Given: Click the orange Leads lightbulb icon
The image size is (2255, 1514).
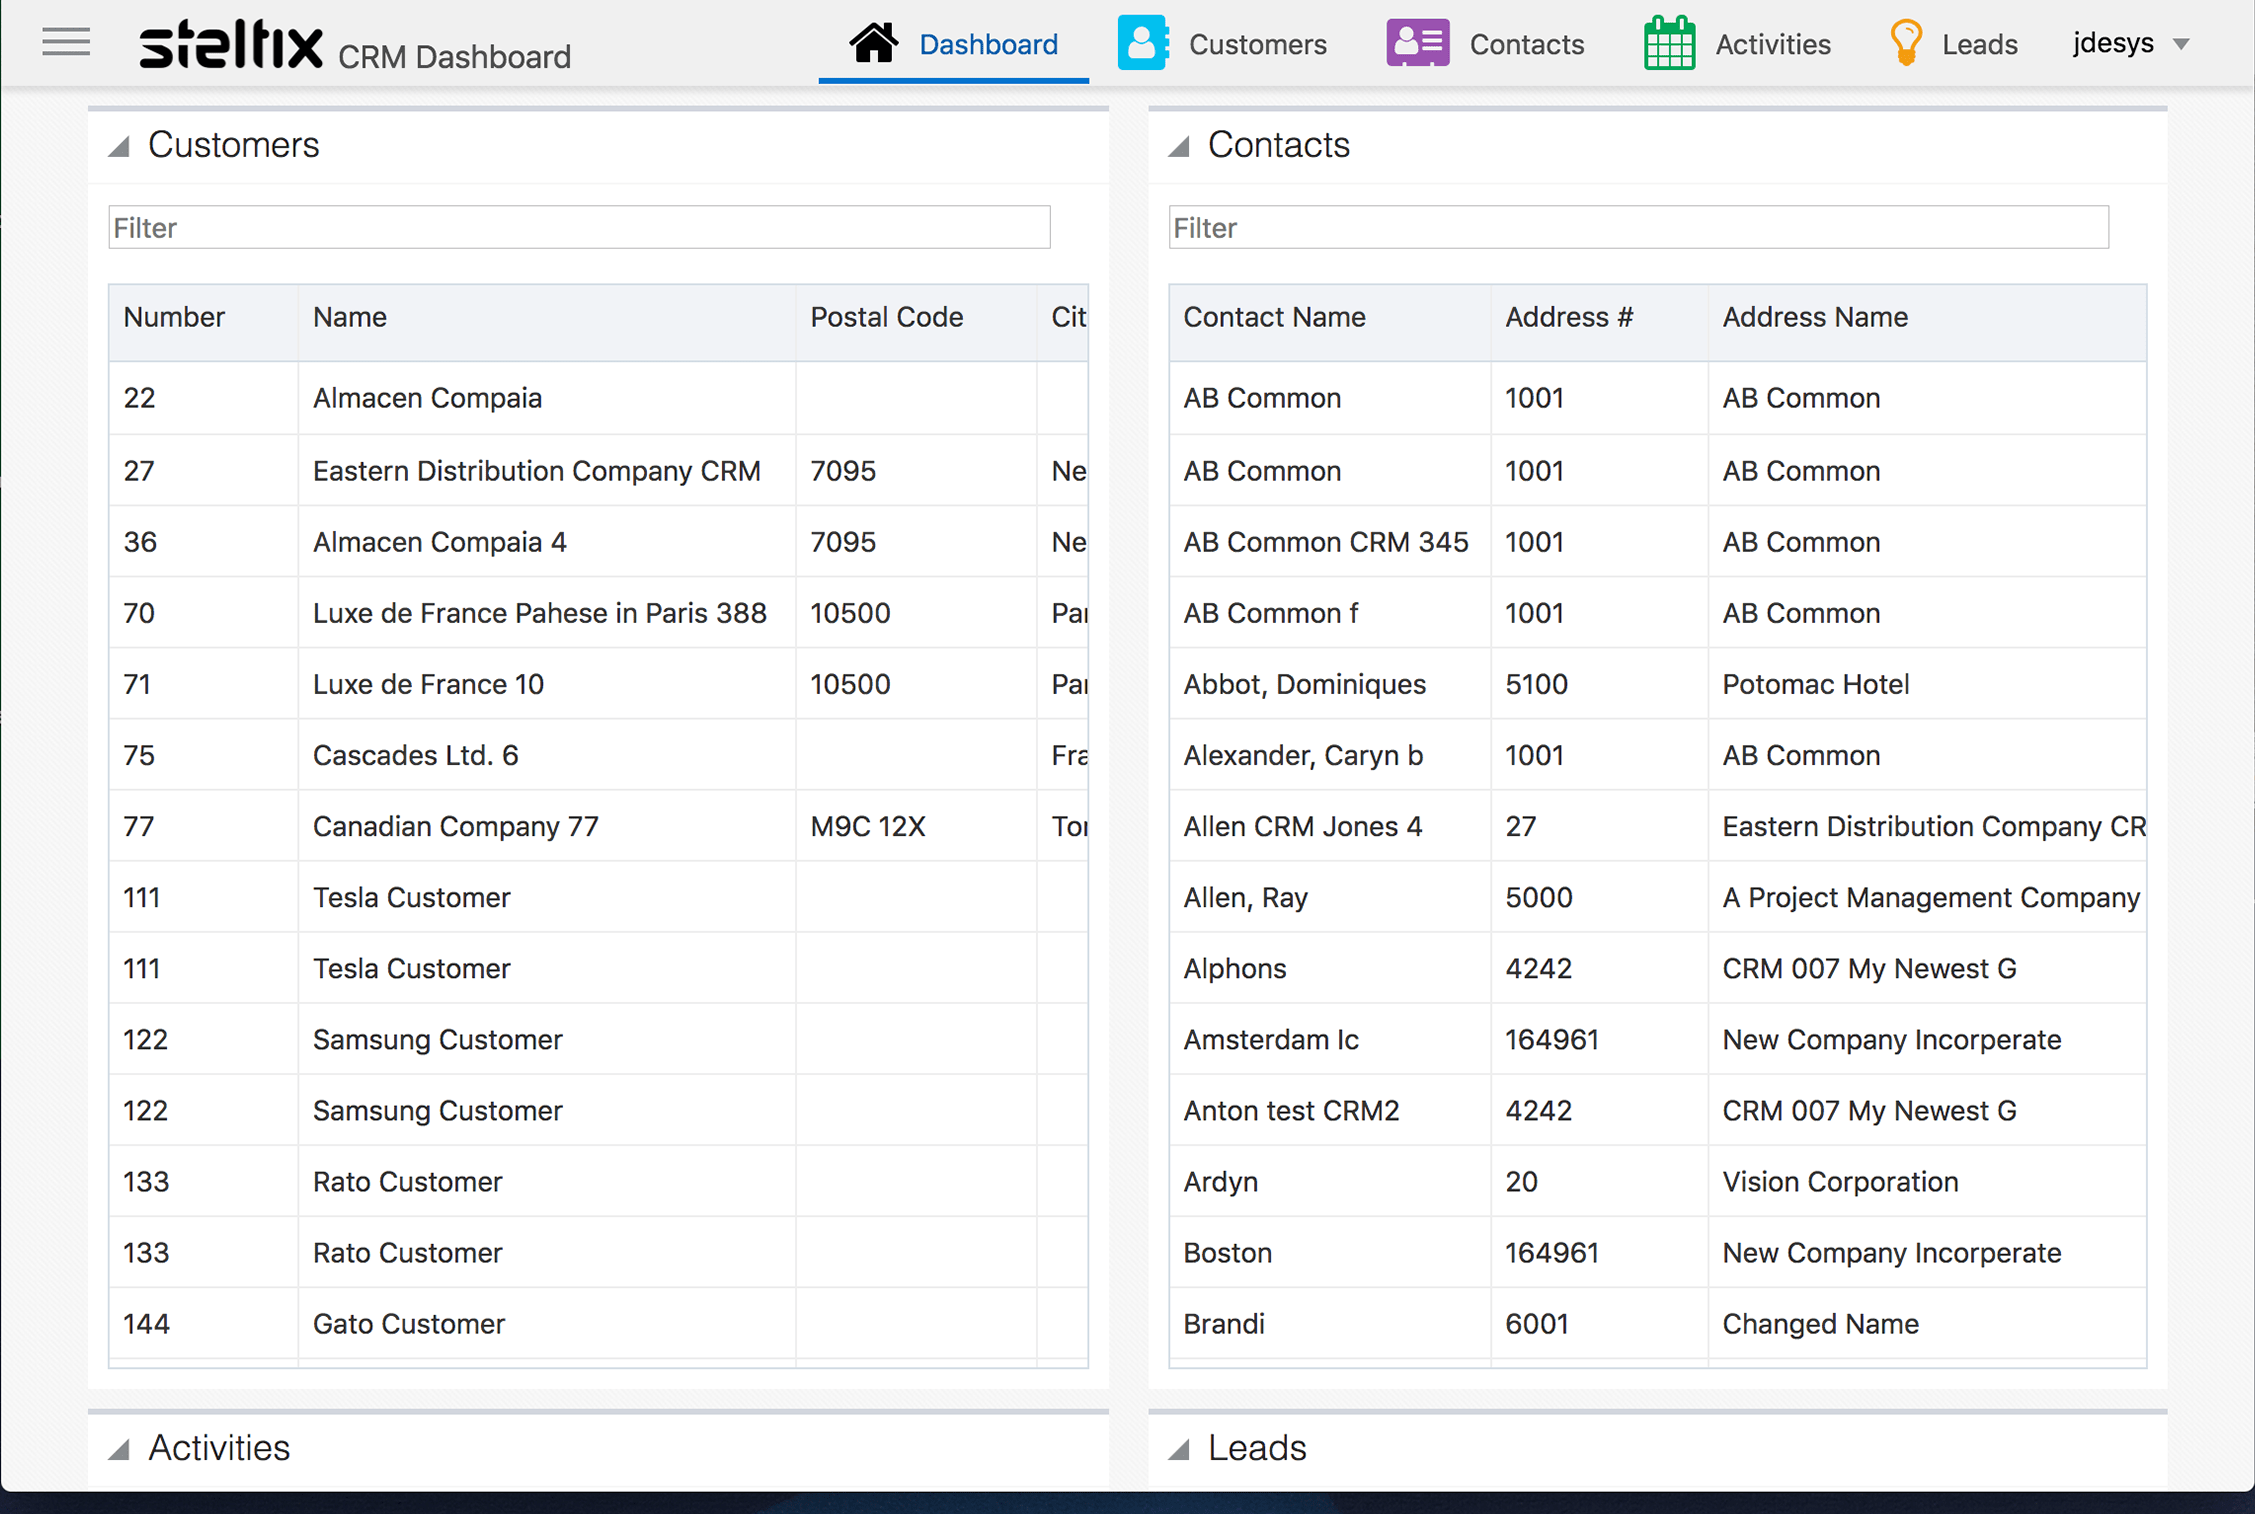Looking at the screenshot, I should 1906,43.
